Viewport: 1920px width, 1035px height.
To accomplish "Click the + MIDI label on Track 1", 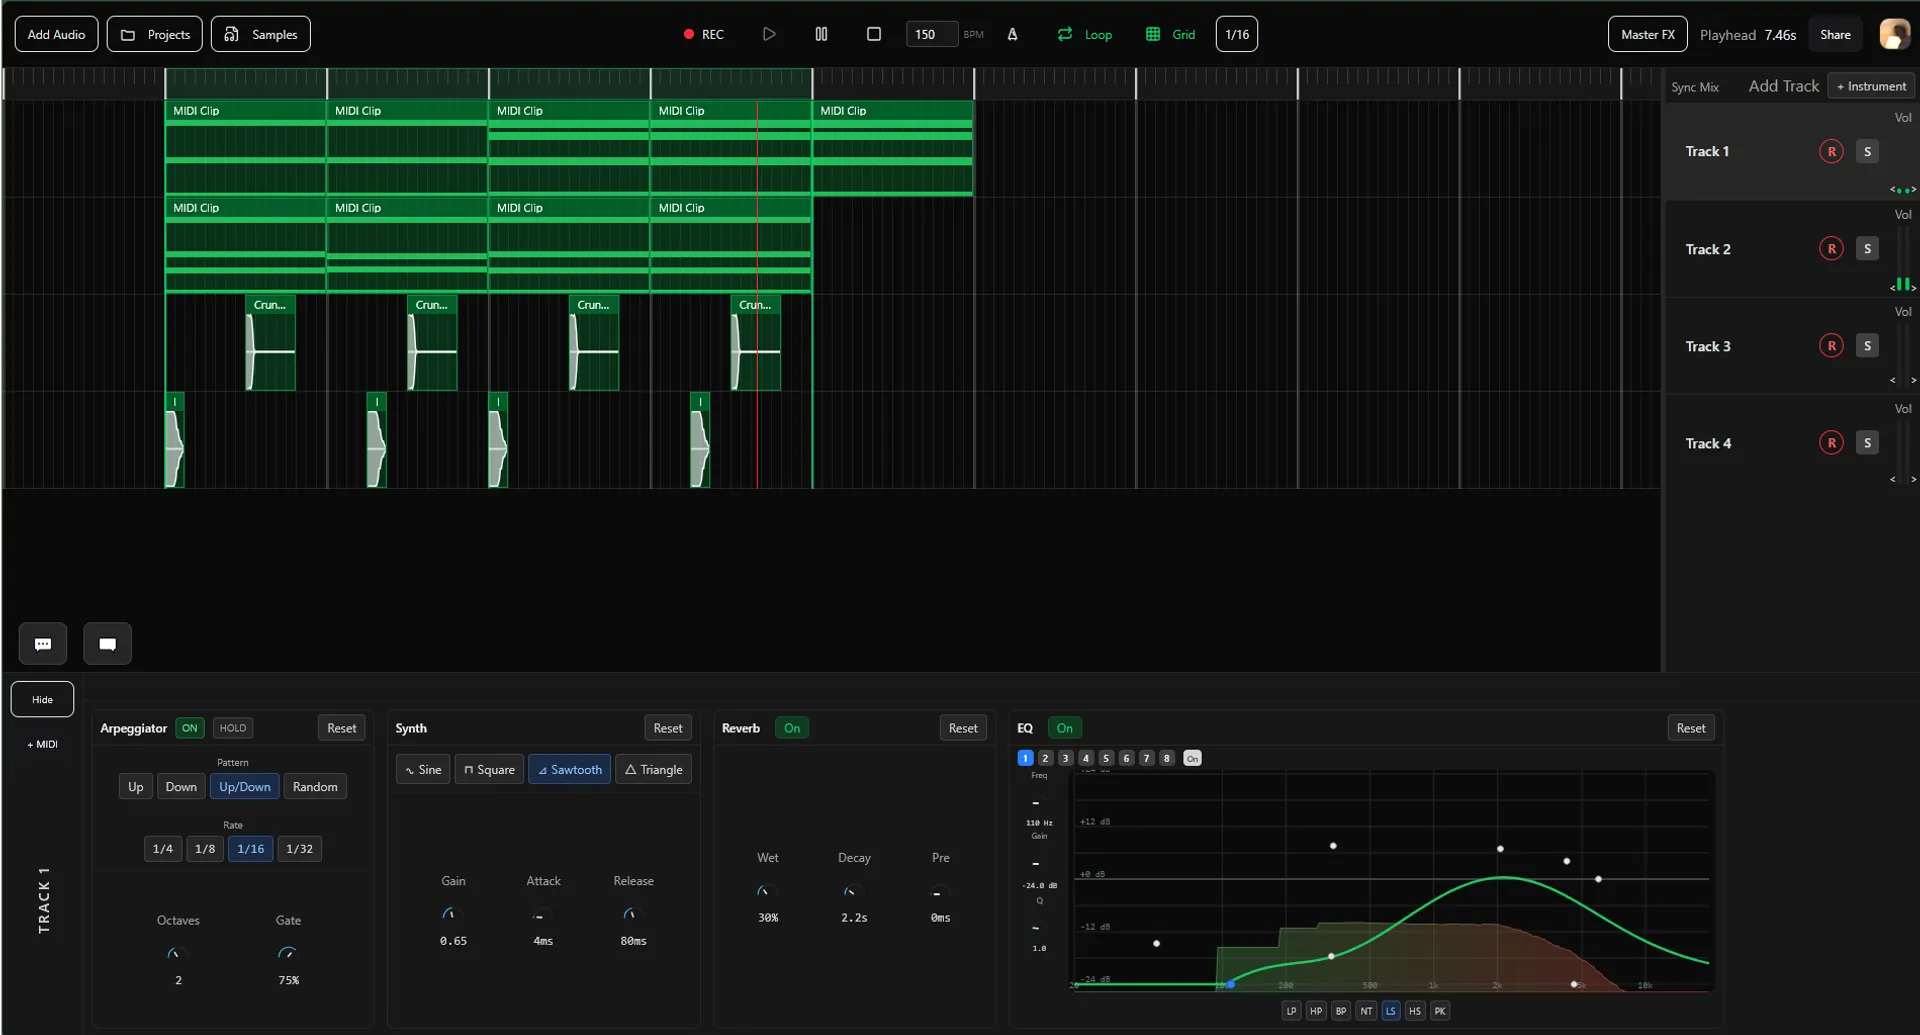I will (x=41, y=744).
